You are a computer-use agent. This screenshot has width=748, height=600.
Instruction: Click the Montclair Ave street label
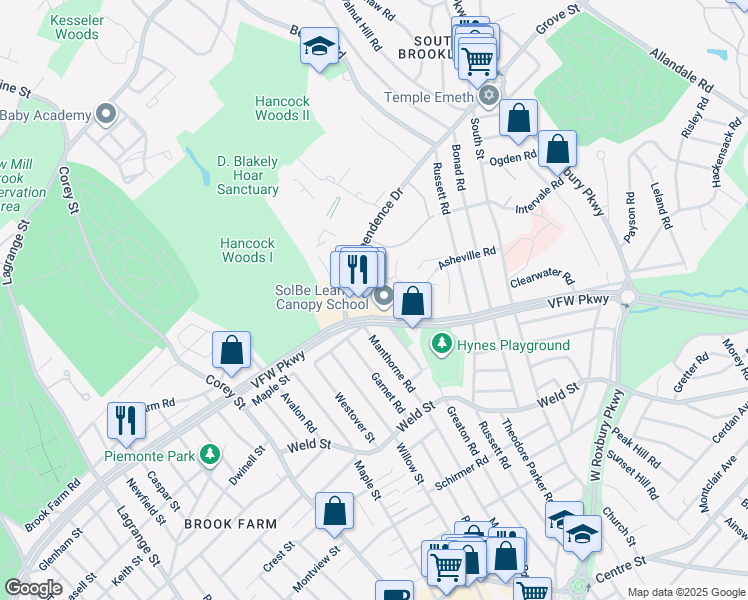tap(717, 485)
